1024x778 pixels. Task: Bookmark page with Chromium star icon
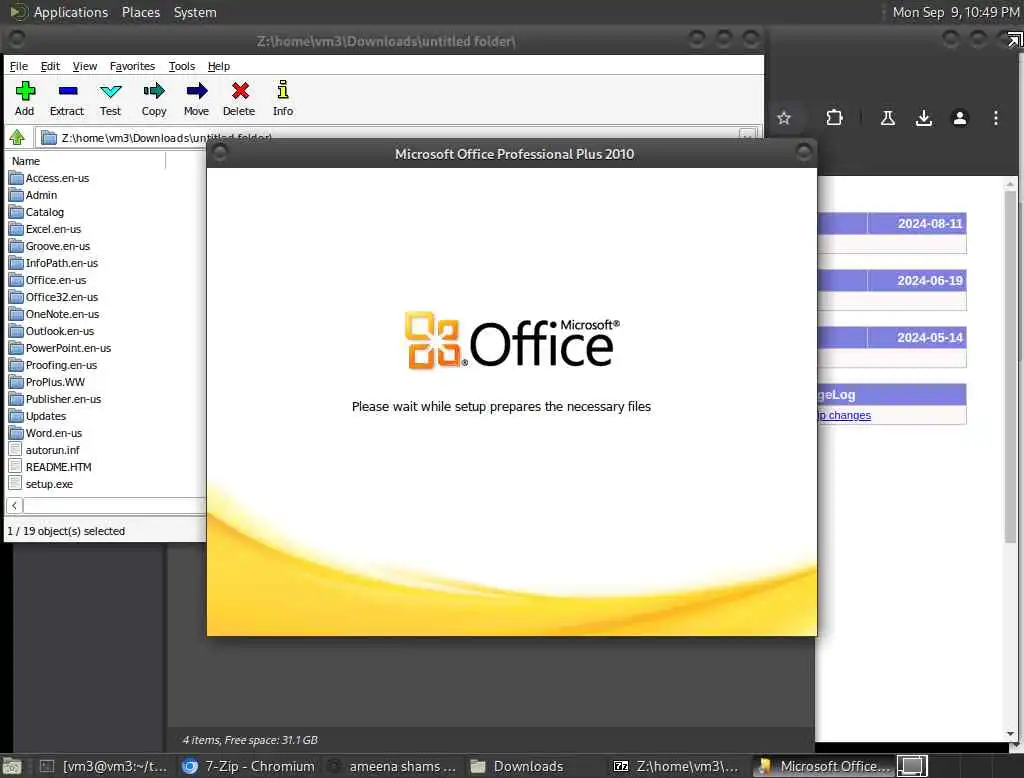(x=784, y=118)
